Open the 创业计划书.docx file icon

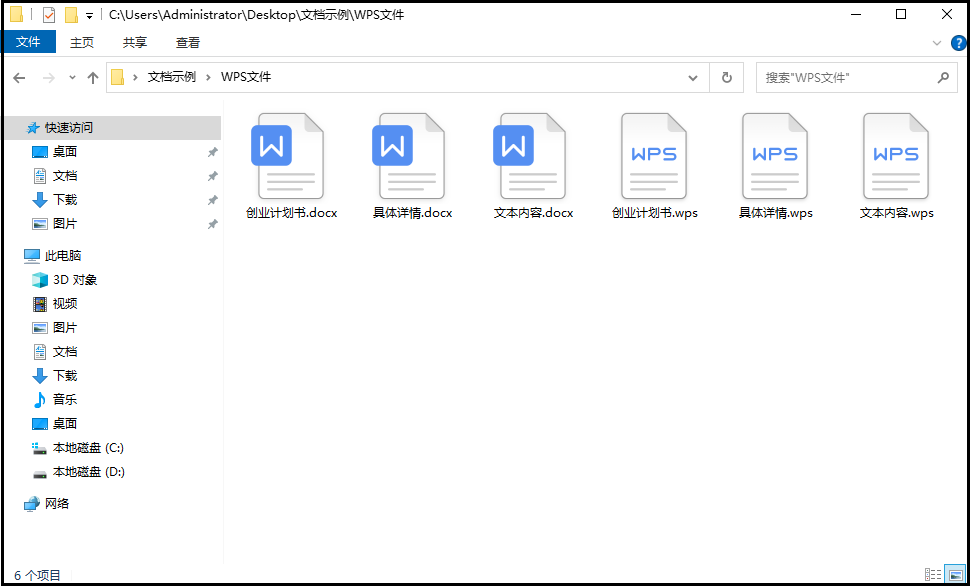click(x=290, y=156)
